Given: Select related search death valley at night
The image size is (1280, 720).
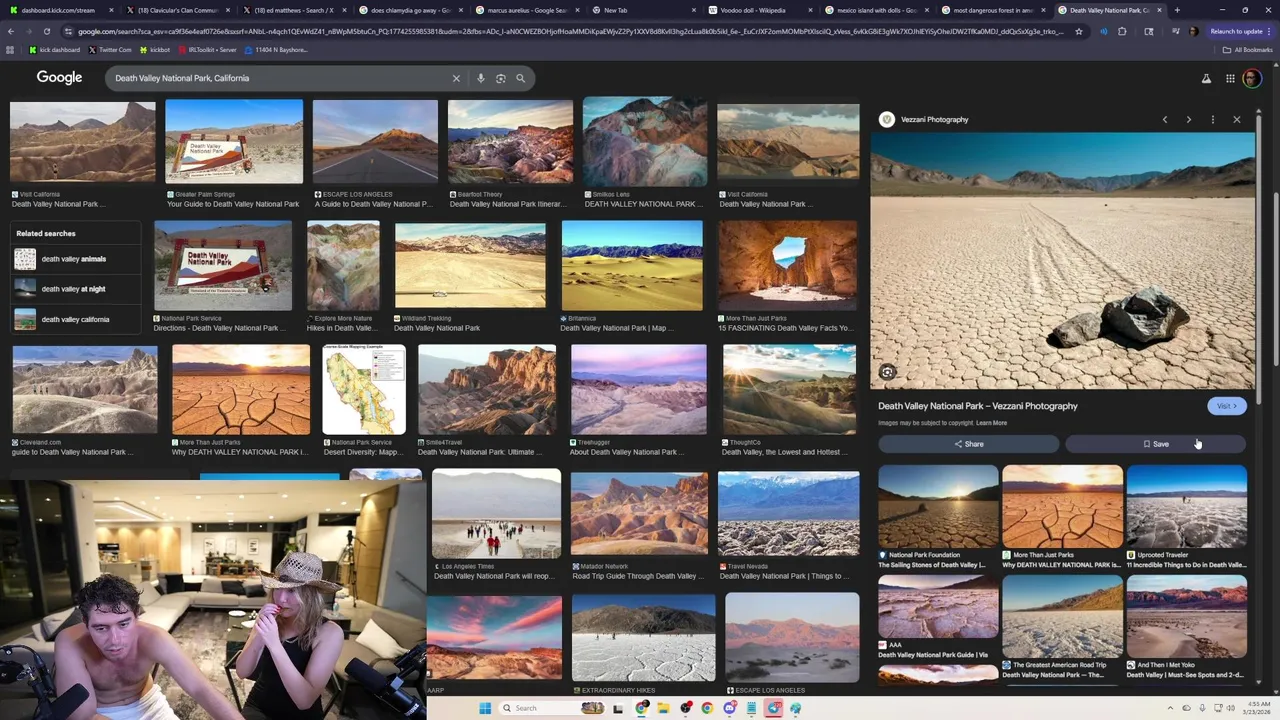Looking at the screenshot, I should click(x=75, y=289).
